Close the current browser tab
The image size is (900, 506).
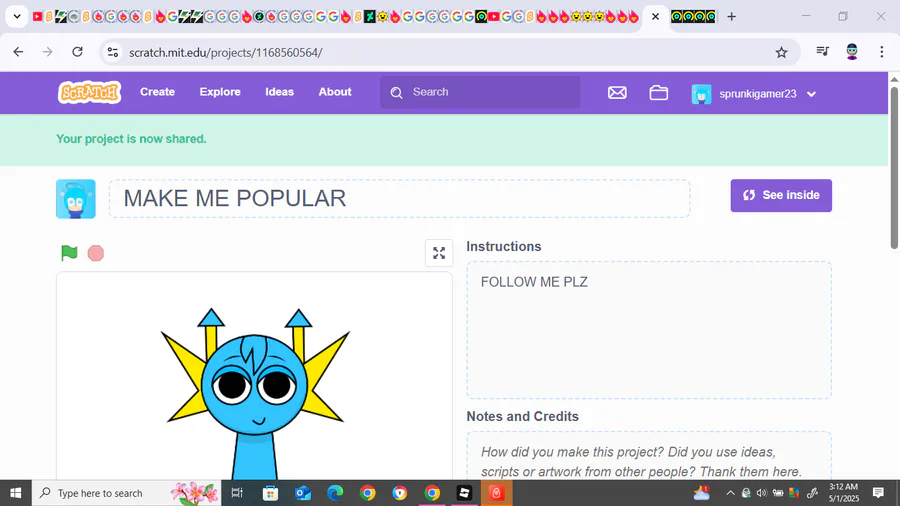click(x=655, y=17)
